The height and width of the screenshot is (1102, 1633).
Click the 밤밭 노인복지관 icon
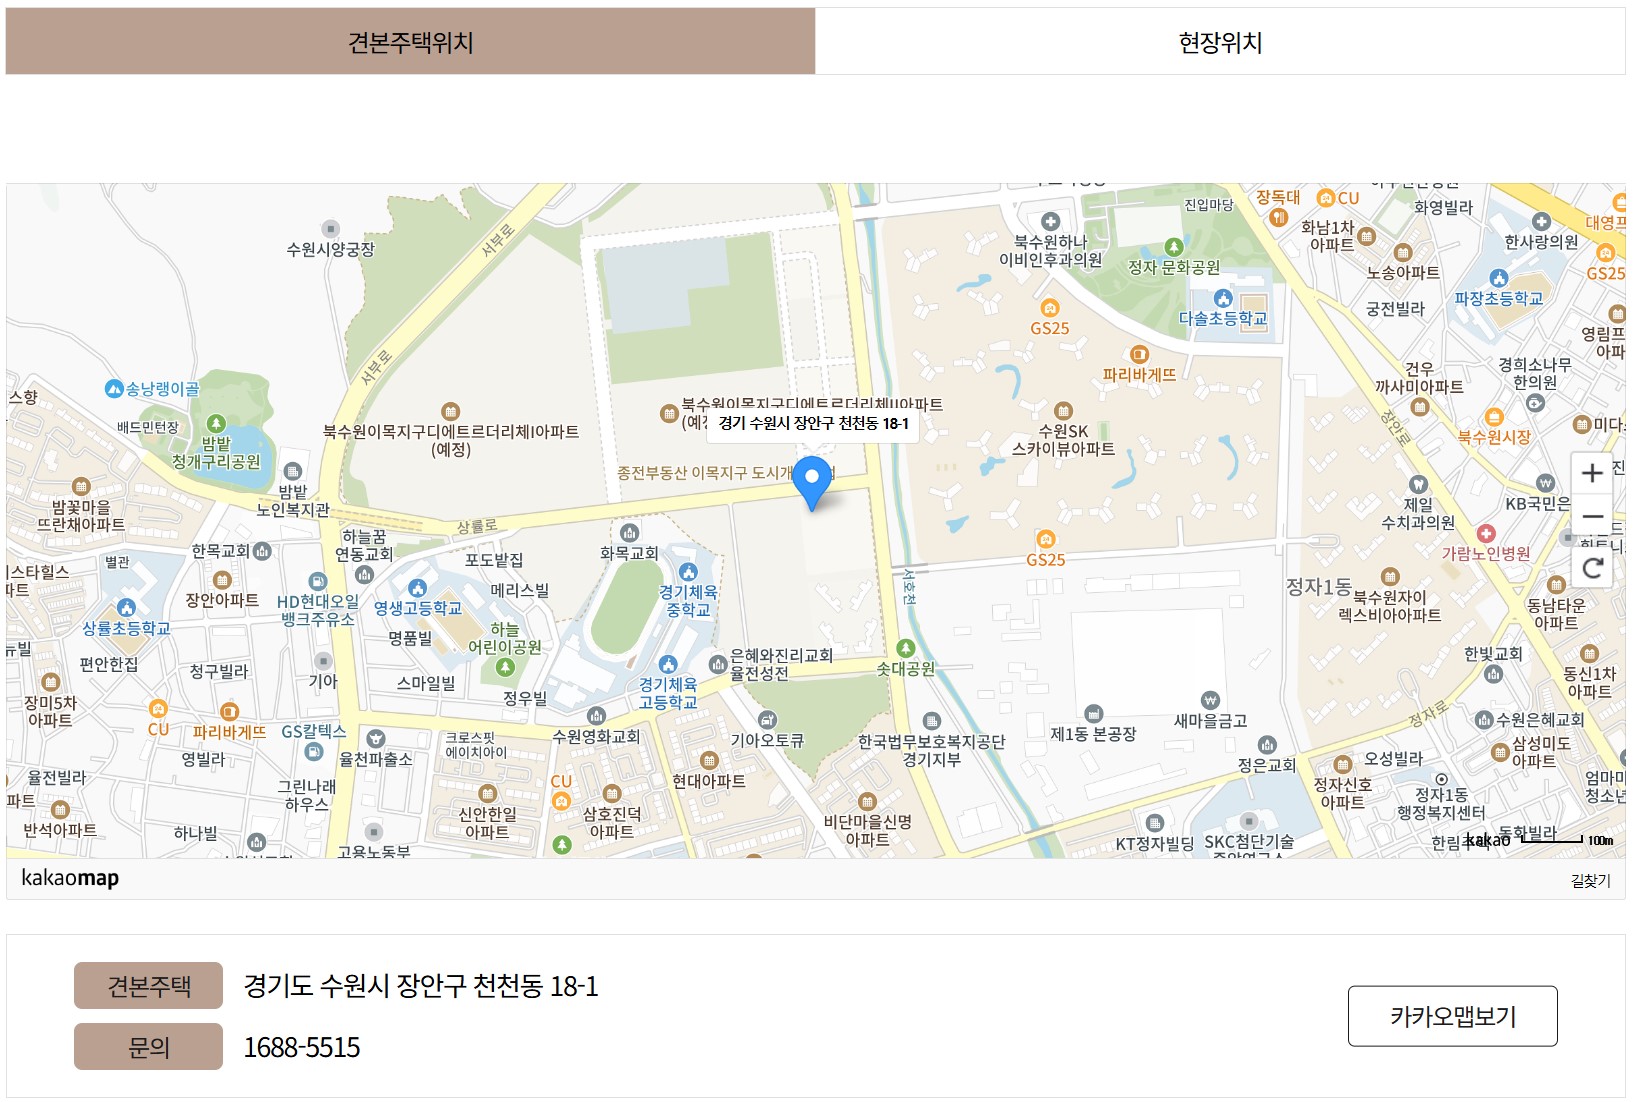tap(293, 471)
